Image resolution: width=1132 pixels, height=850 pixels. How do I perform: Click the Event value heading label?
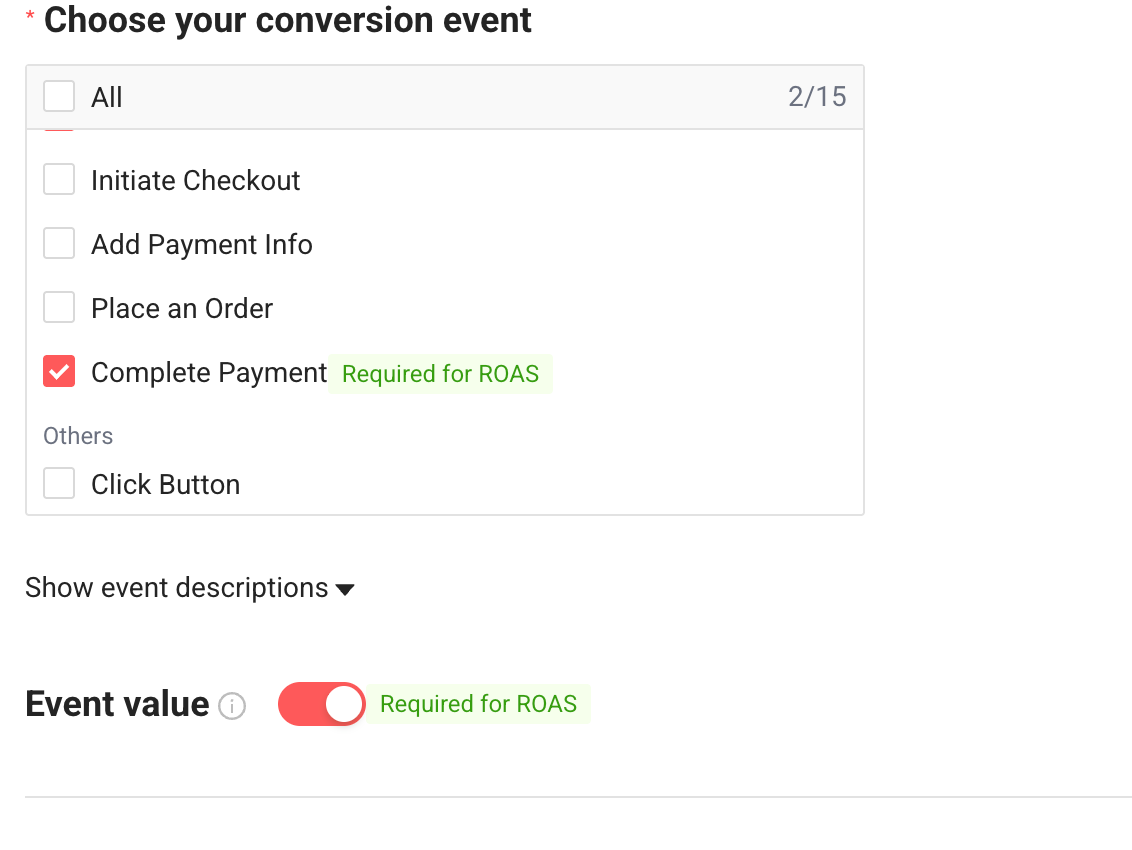click(x=117, y=704)
